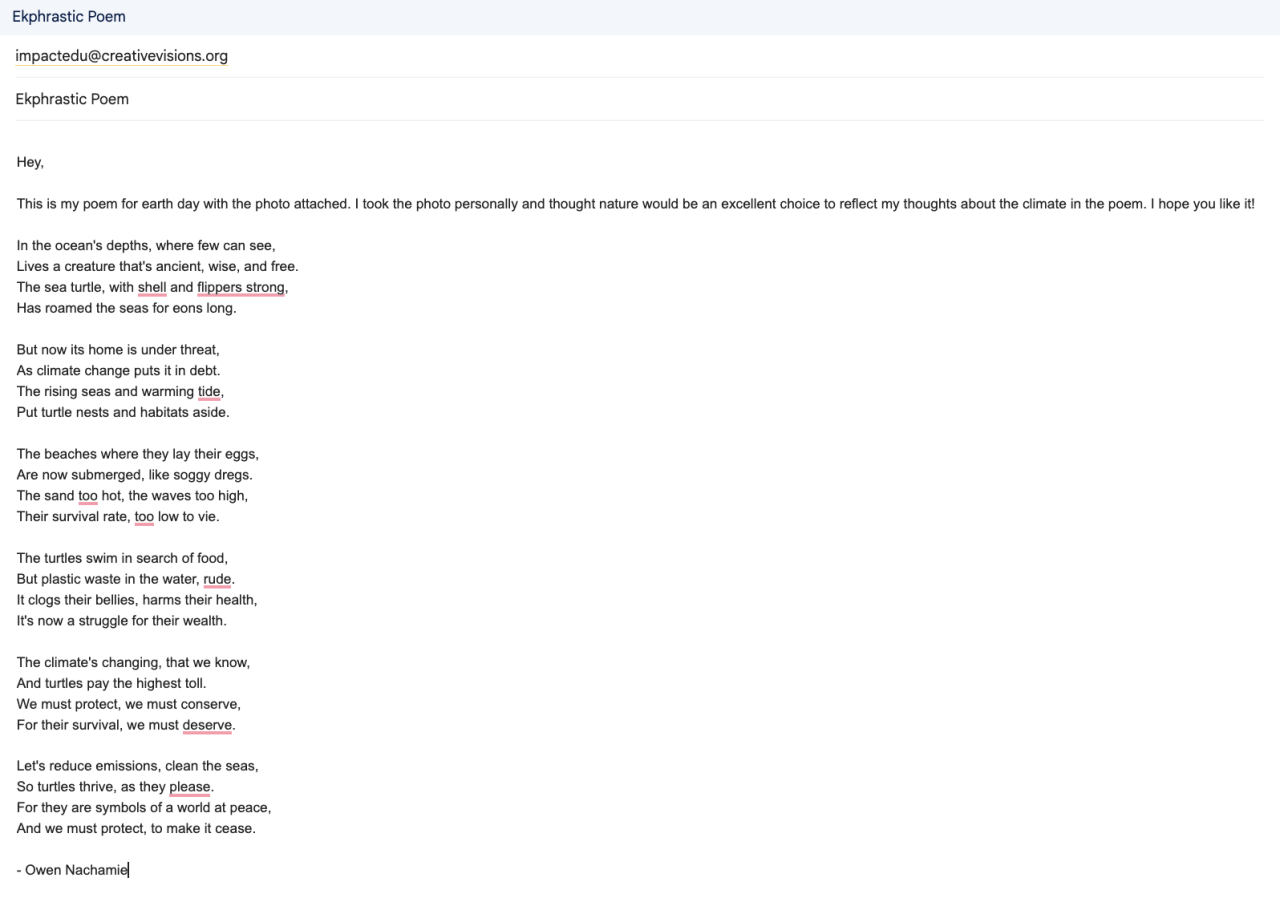1280x906 pixels.
Task: Click underlined 'too' in 'Their survival rate' line
Action: pos(144,516)
